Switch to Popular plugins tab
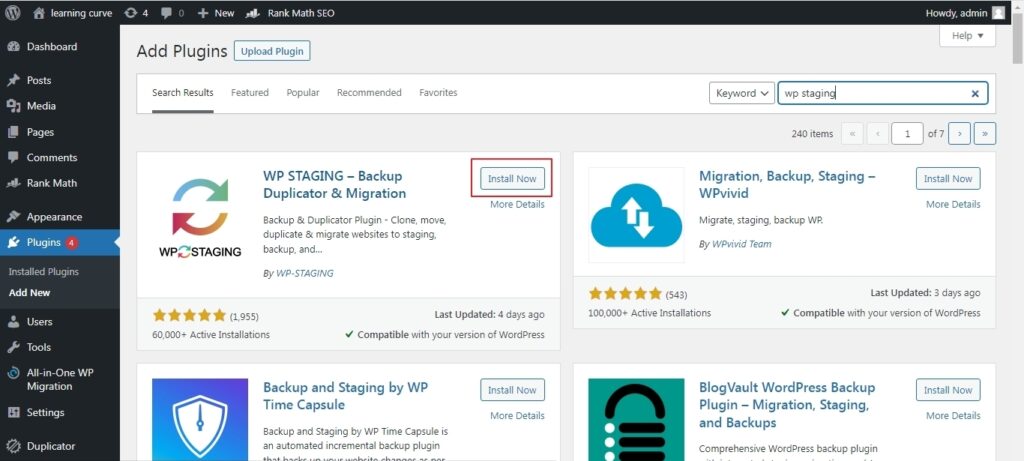 coord(303,93)
